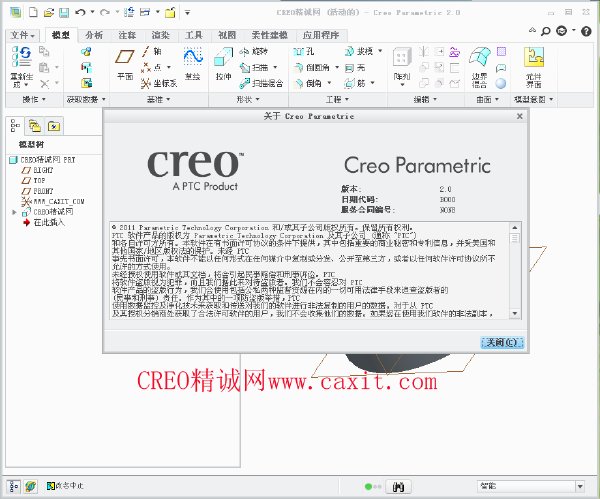Viewport: 600px width, 499px height.
Task: Open the 文件 File menu
Action: 22,36
